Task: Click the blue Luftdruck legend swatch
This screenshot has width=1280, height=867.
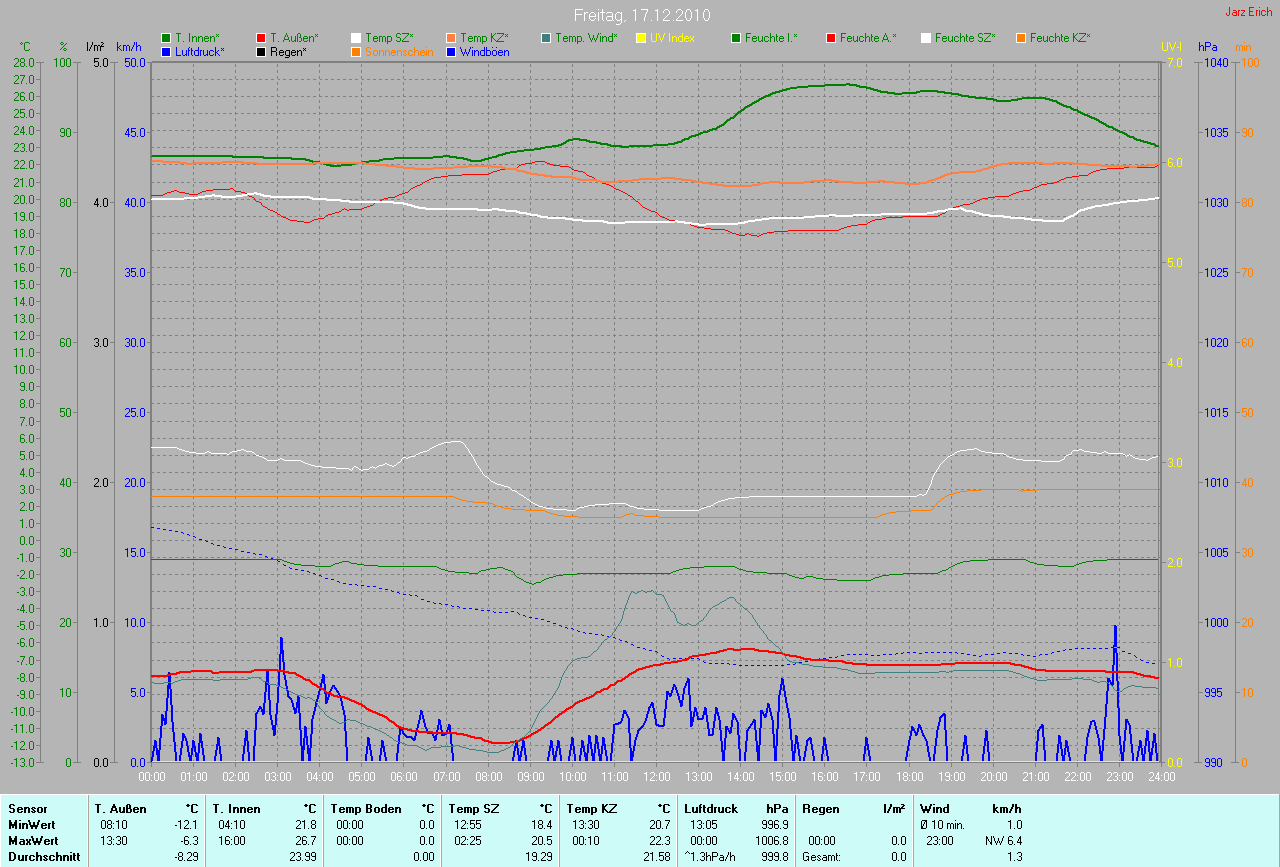Action: (166, 51)
